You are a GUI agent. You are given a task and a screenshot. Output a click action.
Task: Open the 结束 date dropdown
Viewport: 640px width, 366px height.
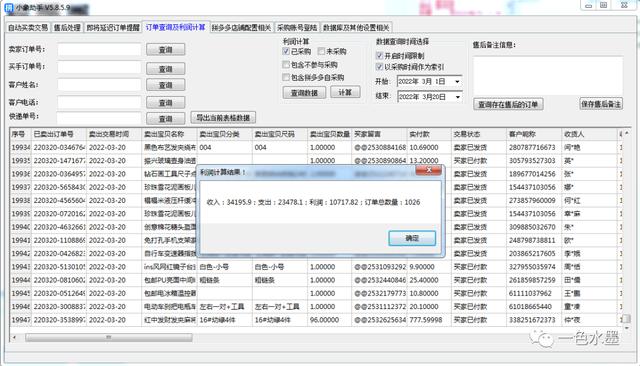(457, 97)
